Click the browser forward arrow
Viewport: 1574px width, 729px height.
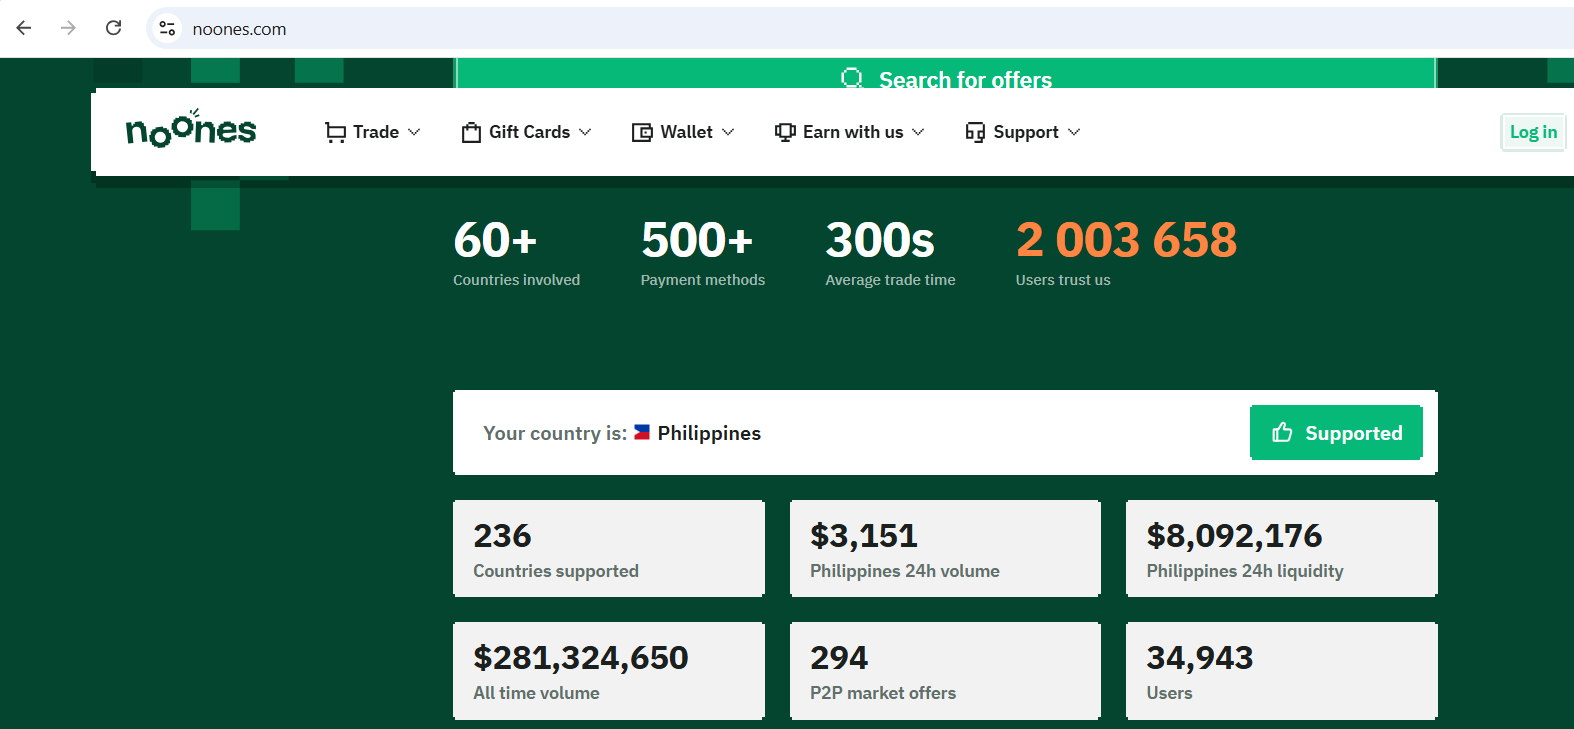68,28
